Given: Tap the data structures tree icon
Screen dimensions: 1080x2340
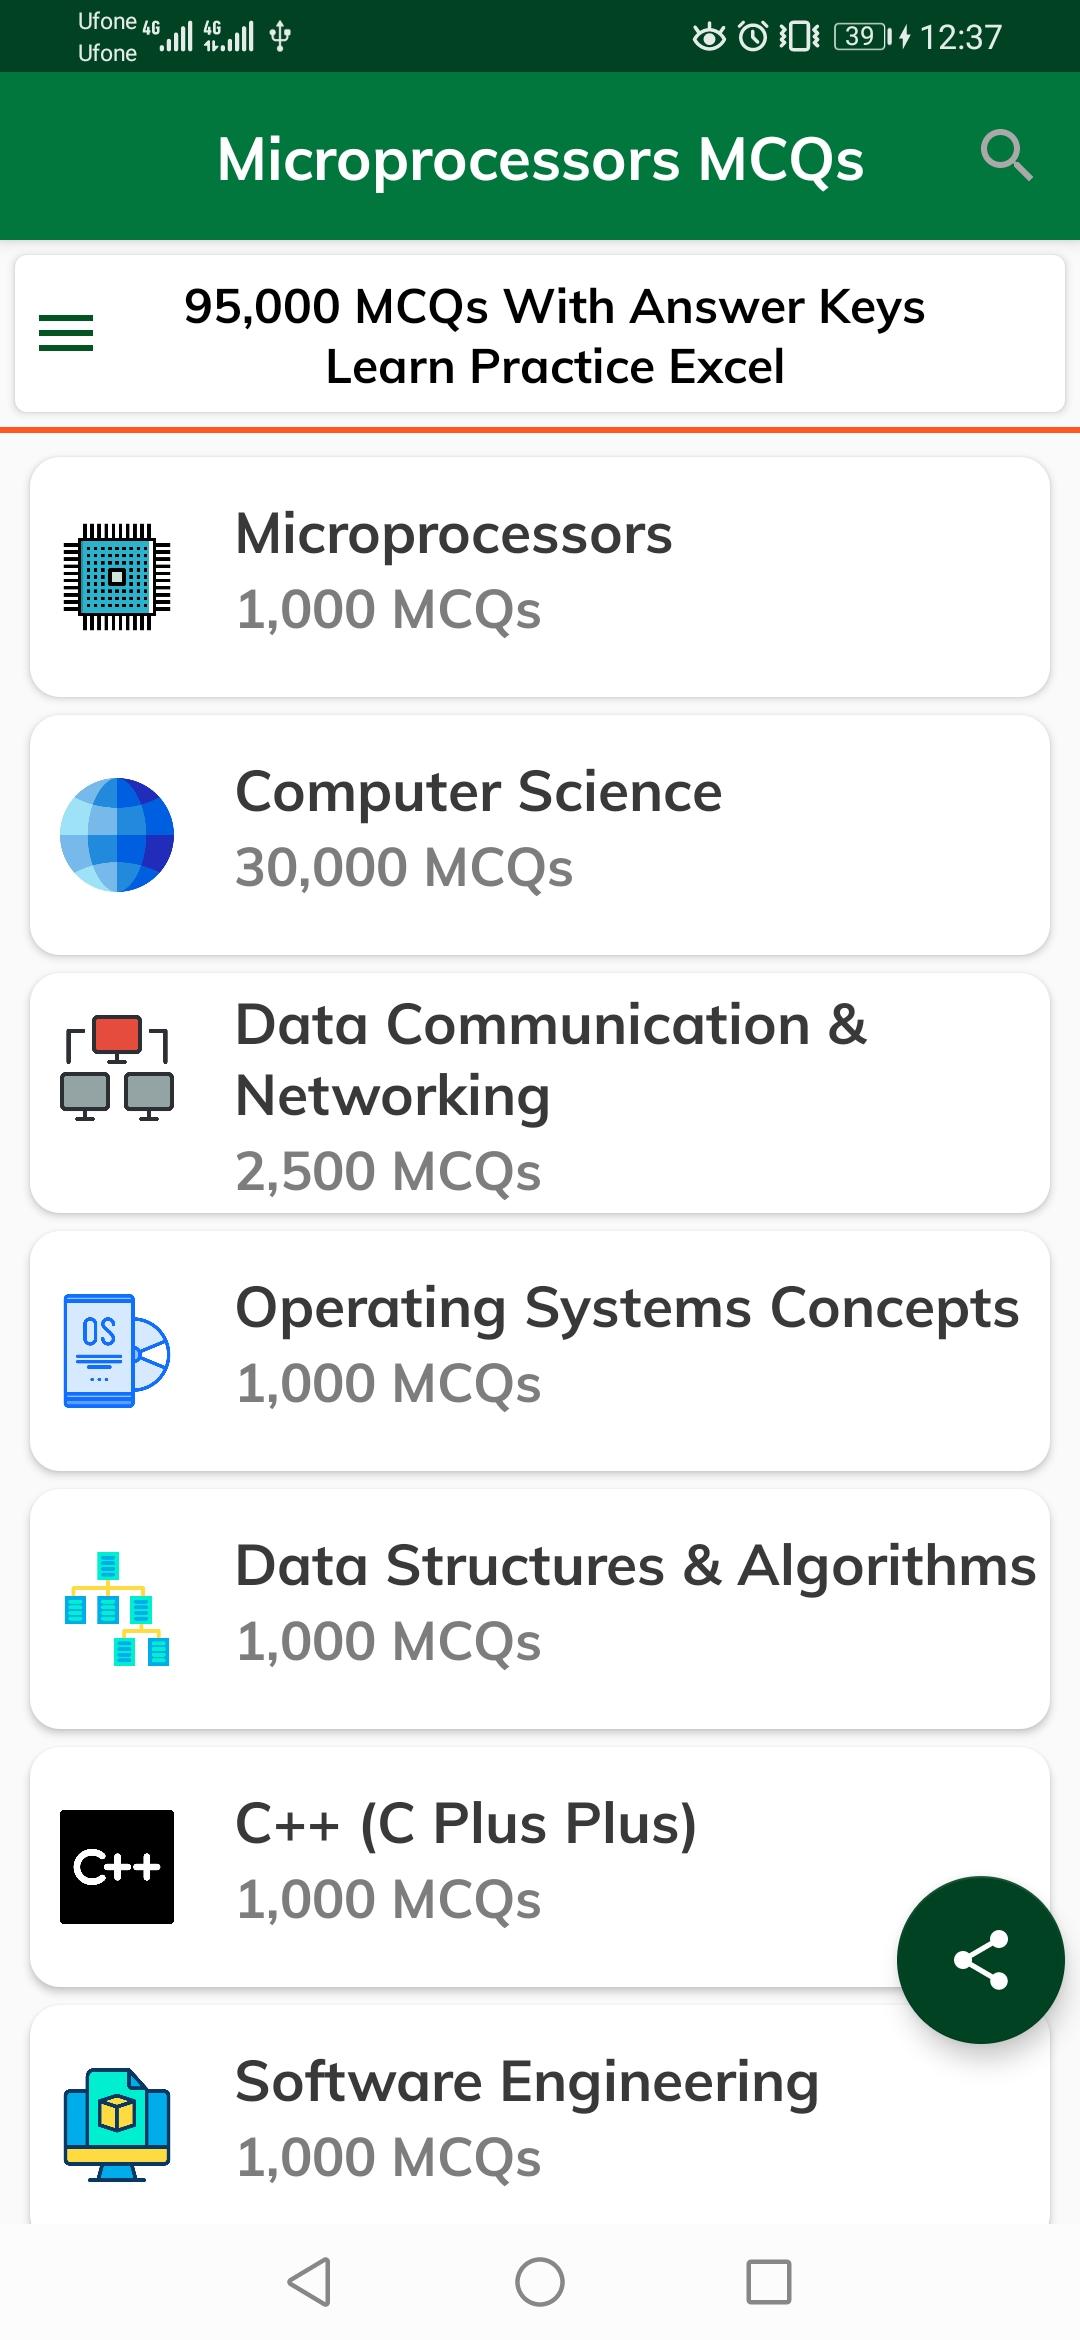Looking at the screenshot, I should point(117,1609).
